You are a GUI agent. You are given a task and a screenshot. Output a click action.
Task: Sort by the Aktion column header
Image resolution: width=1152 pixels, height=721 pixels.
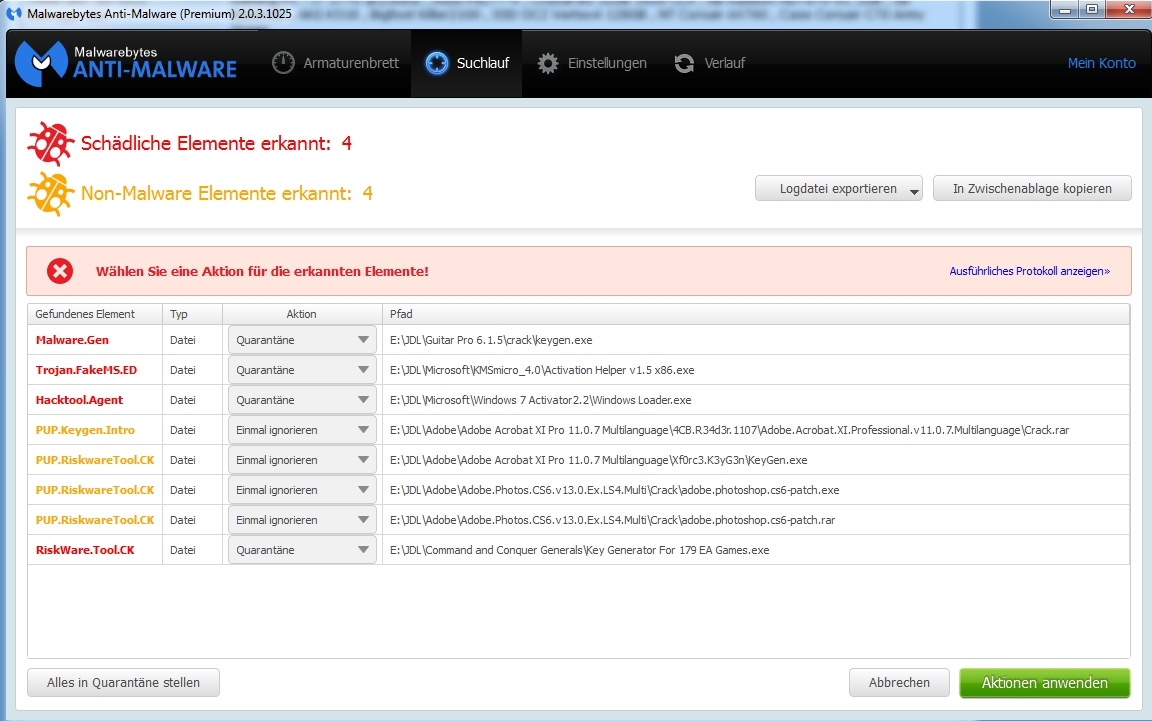point(302,314)
